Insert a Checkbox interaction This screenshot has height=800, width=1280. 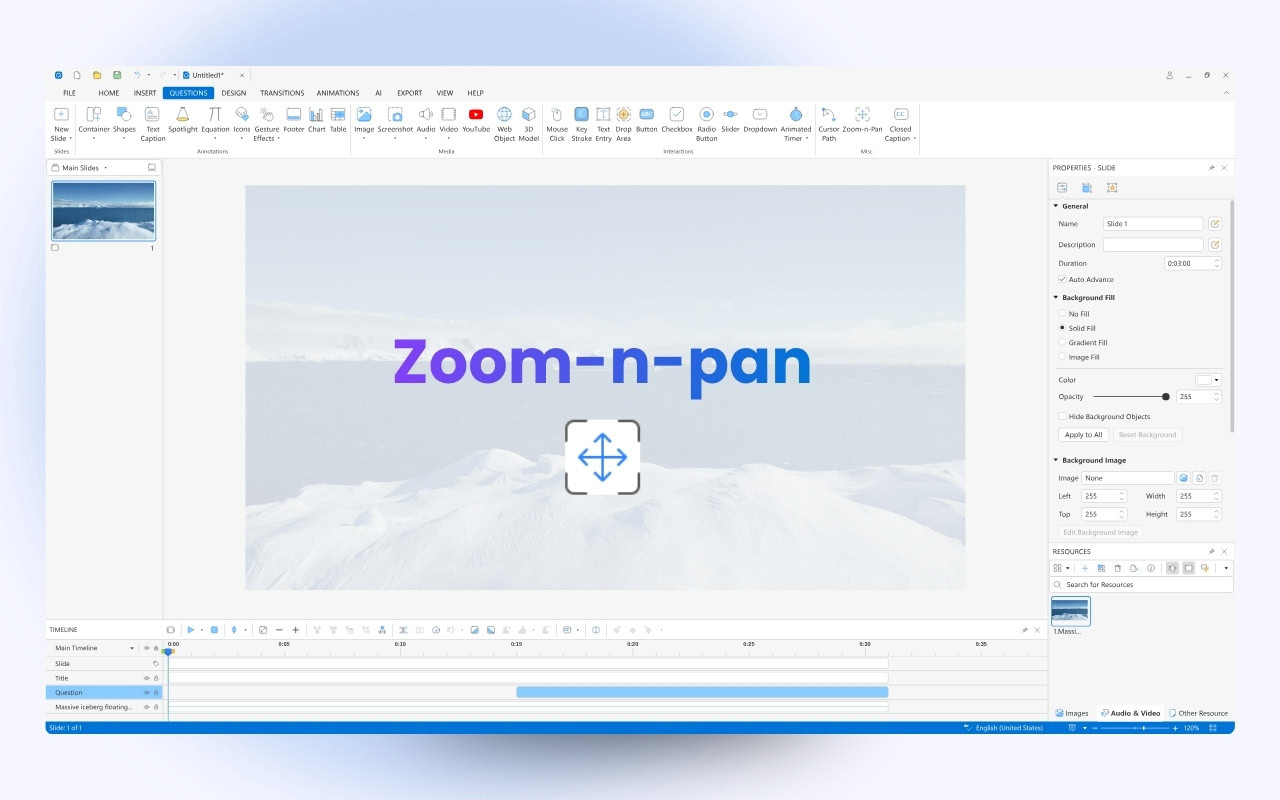pyautogui.click(x=676, y=120)
